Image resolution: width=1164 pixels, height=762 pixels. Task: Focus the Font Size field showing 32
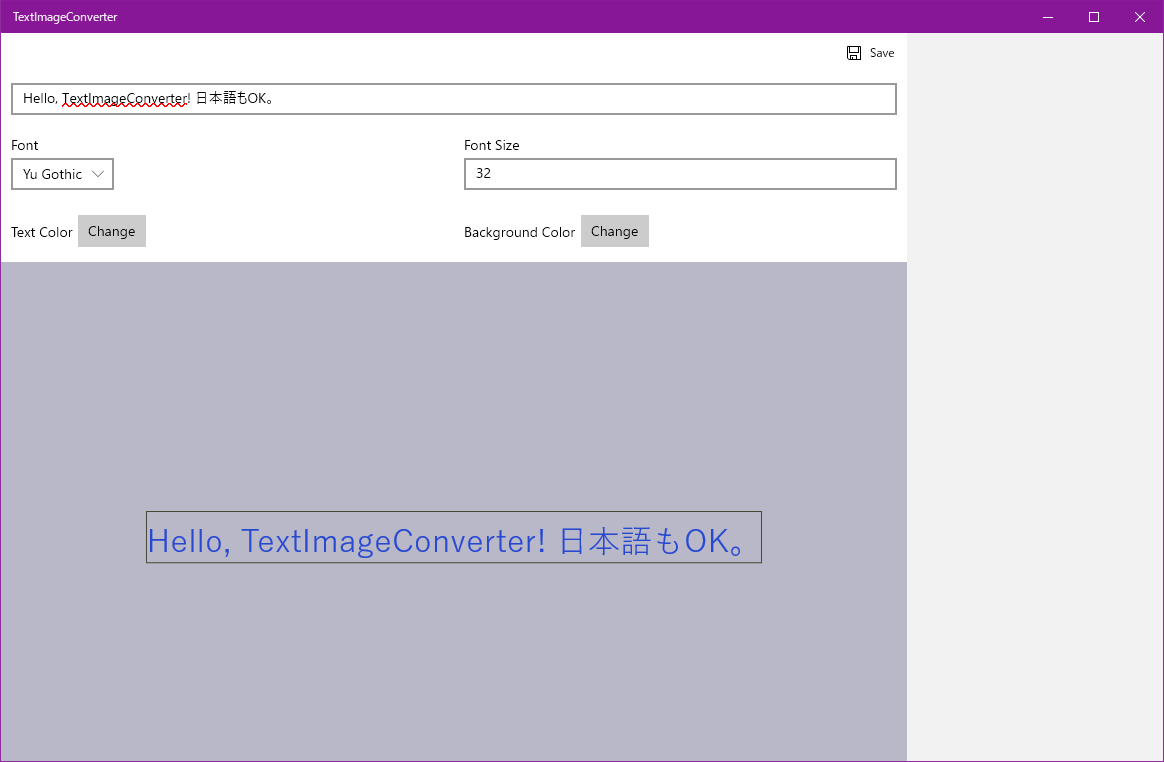click(680, 174)
